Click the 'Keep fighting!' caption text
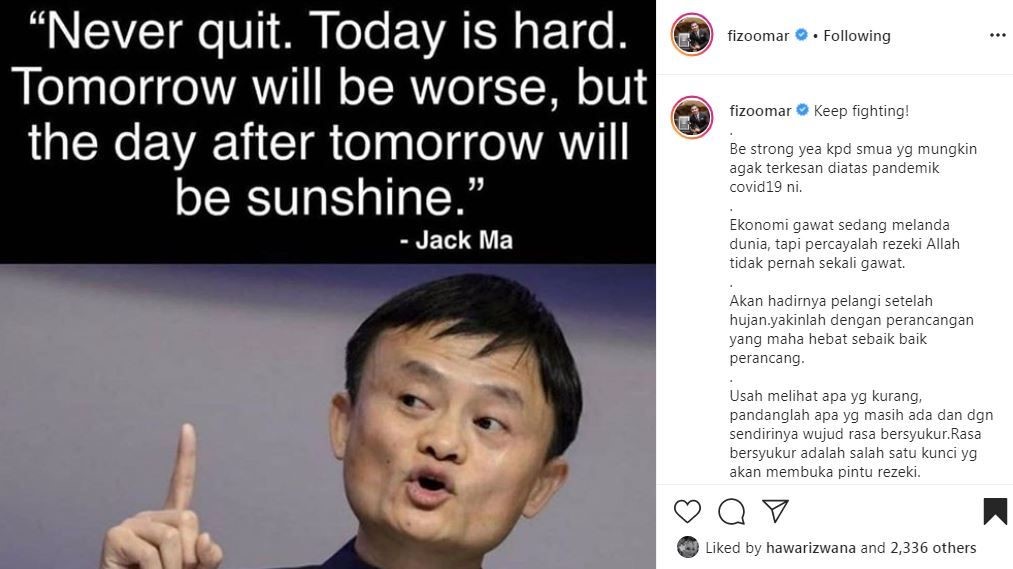 click(x=861, y=111)
